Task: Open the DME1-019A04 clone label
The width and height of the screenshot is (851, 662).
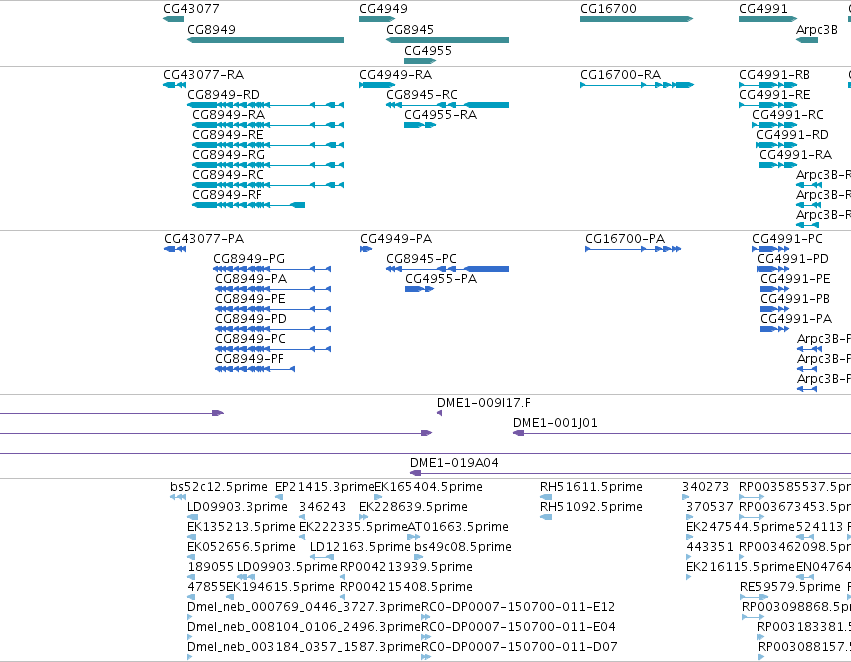Action: (x=454, y=463)
